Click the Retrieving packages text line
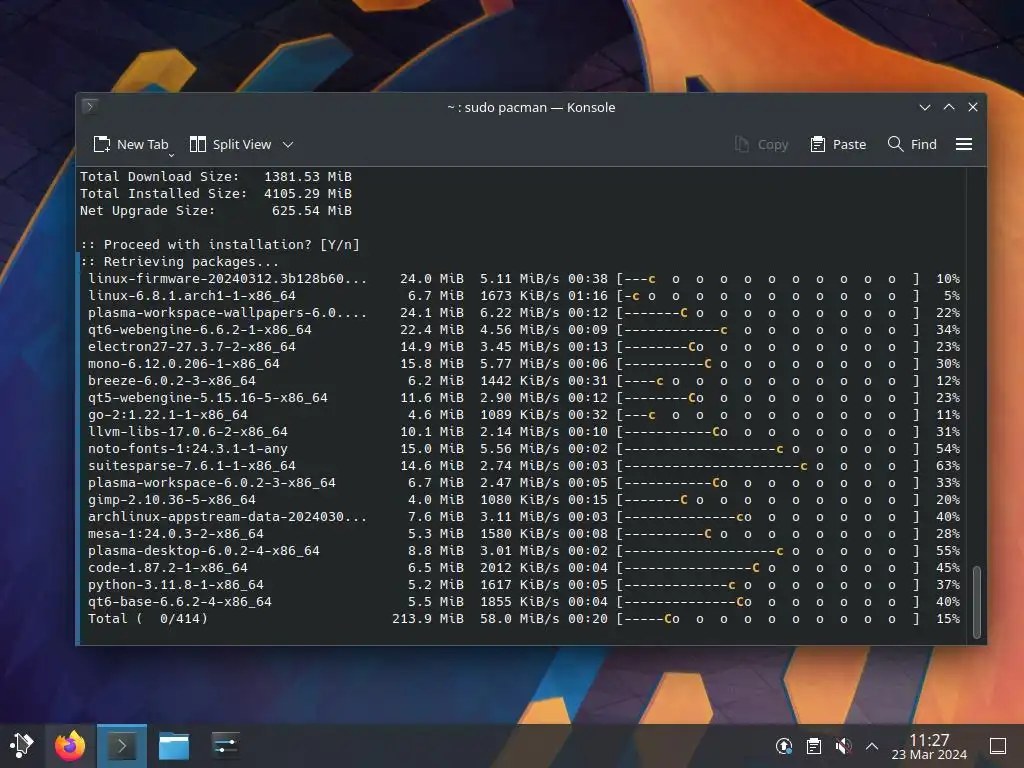Screen dimensions: 1024x768 coord(180,262)
